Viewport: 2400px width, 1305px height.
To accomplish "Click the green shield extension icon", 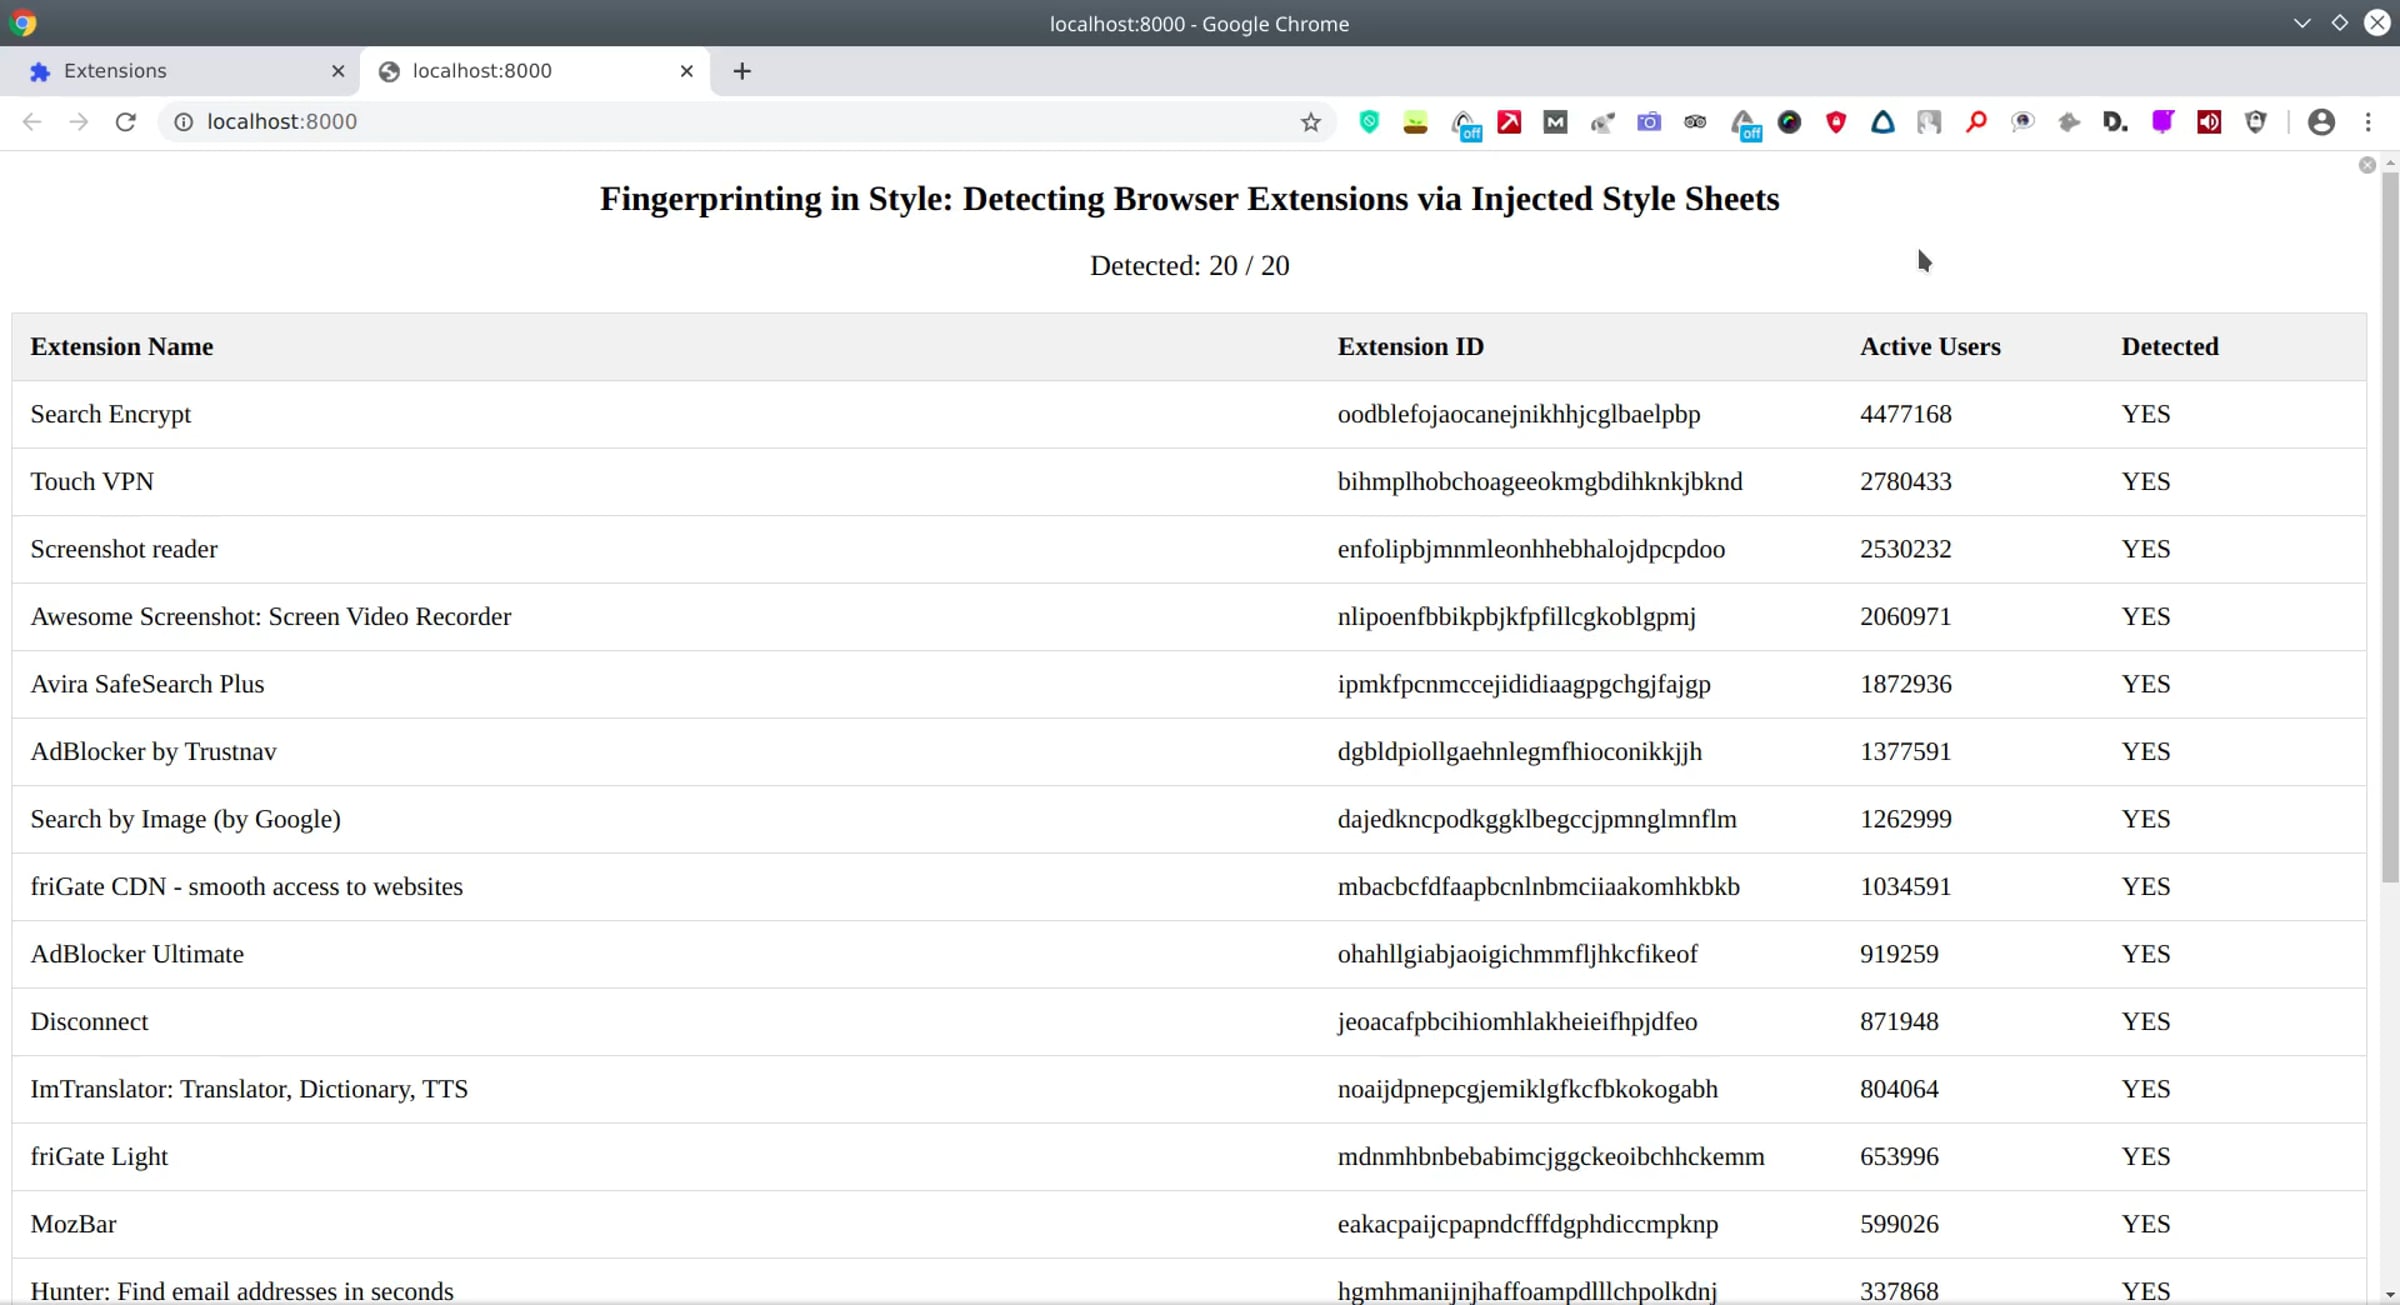I will coord(1369,122).
